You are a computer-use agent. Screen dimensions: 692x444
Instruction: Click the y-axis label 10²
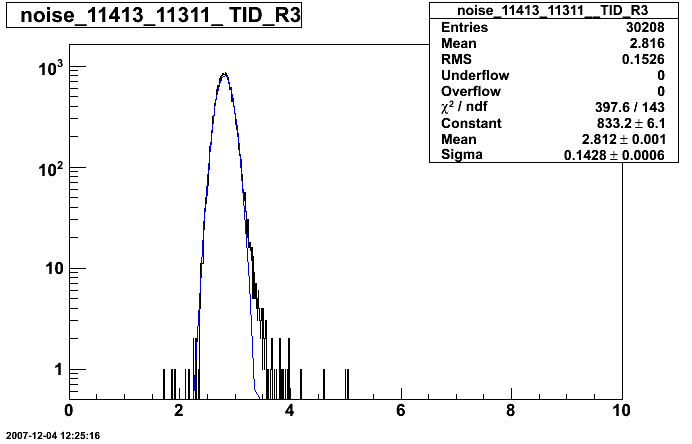tap(51, 169)
